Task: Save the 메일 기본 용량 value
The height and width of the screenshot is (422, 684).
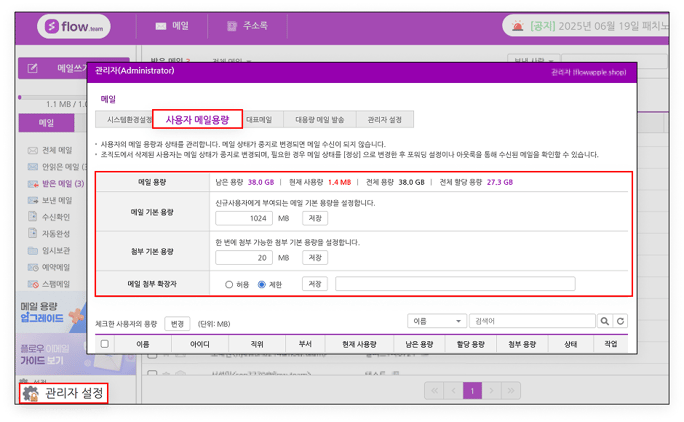Action: pyautogui.click(x=315, y=218)
